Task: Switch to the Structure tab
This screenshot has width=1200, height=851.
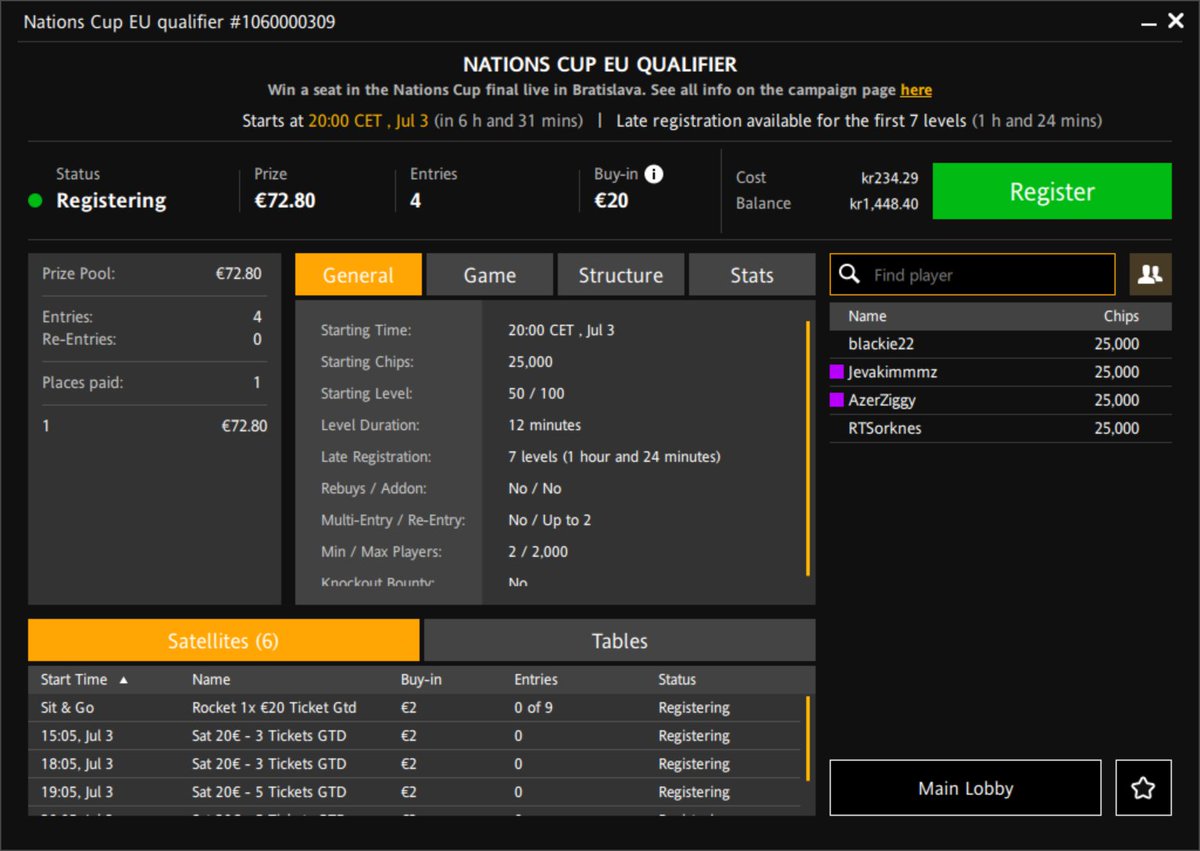Action: click(620, 274)
